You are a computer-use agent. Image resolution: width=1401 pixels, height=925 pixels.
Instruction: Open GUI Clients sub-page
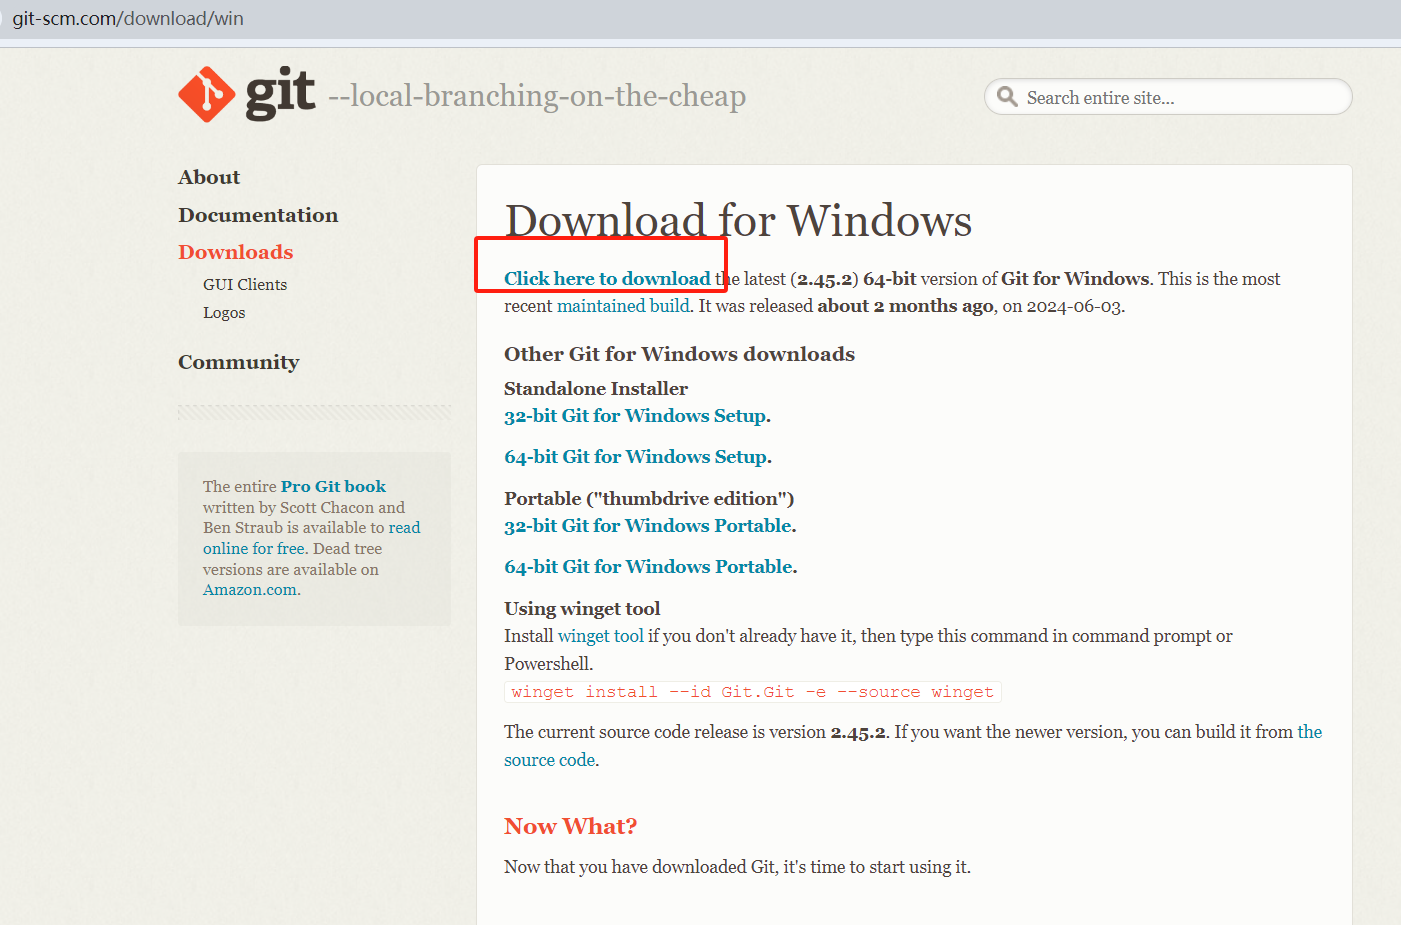[245, 285]
